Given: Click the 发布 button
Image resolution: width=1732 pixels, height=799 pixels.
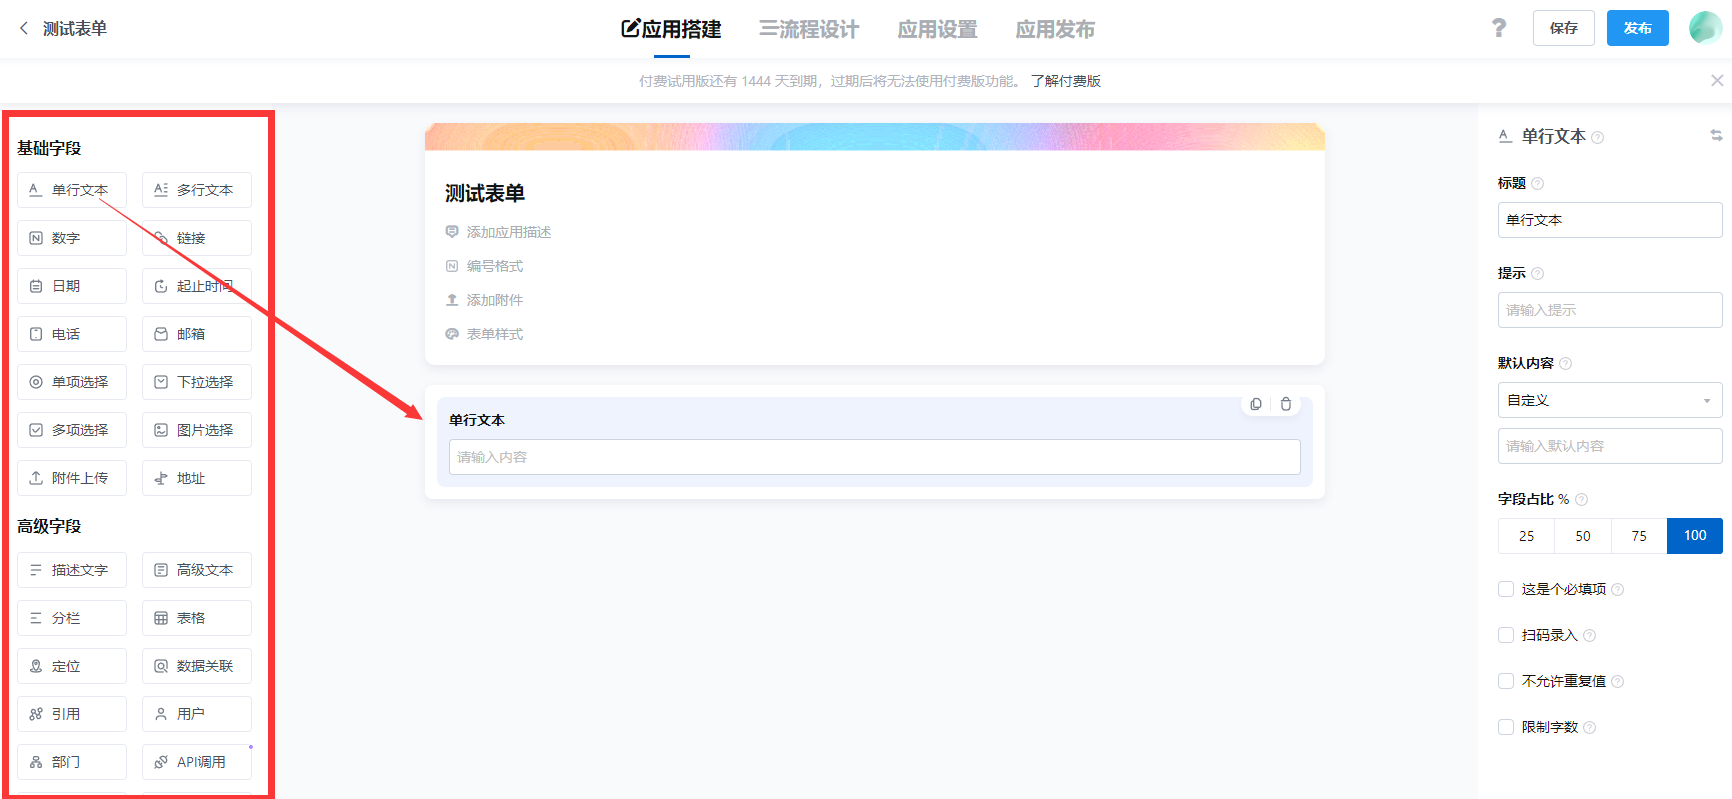Looking at the screenshot, I should (x=1638, y=28).
